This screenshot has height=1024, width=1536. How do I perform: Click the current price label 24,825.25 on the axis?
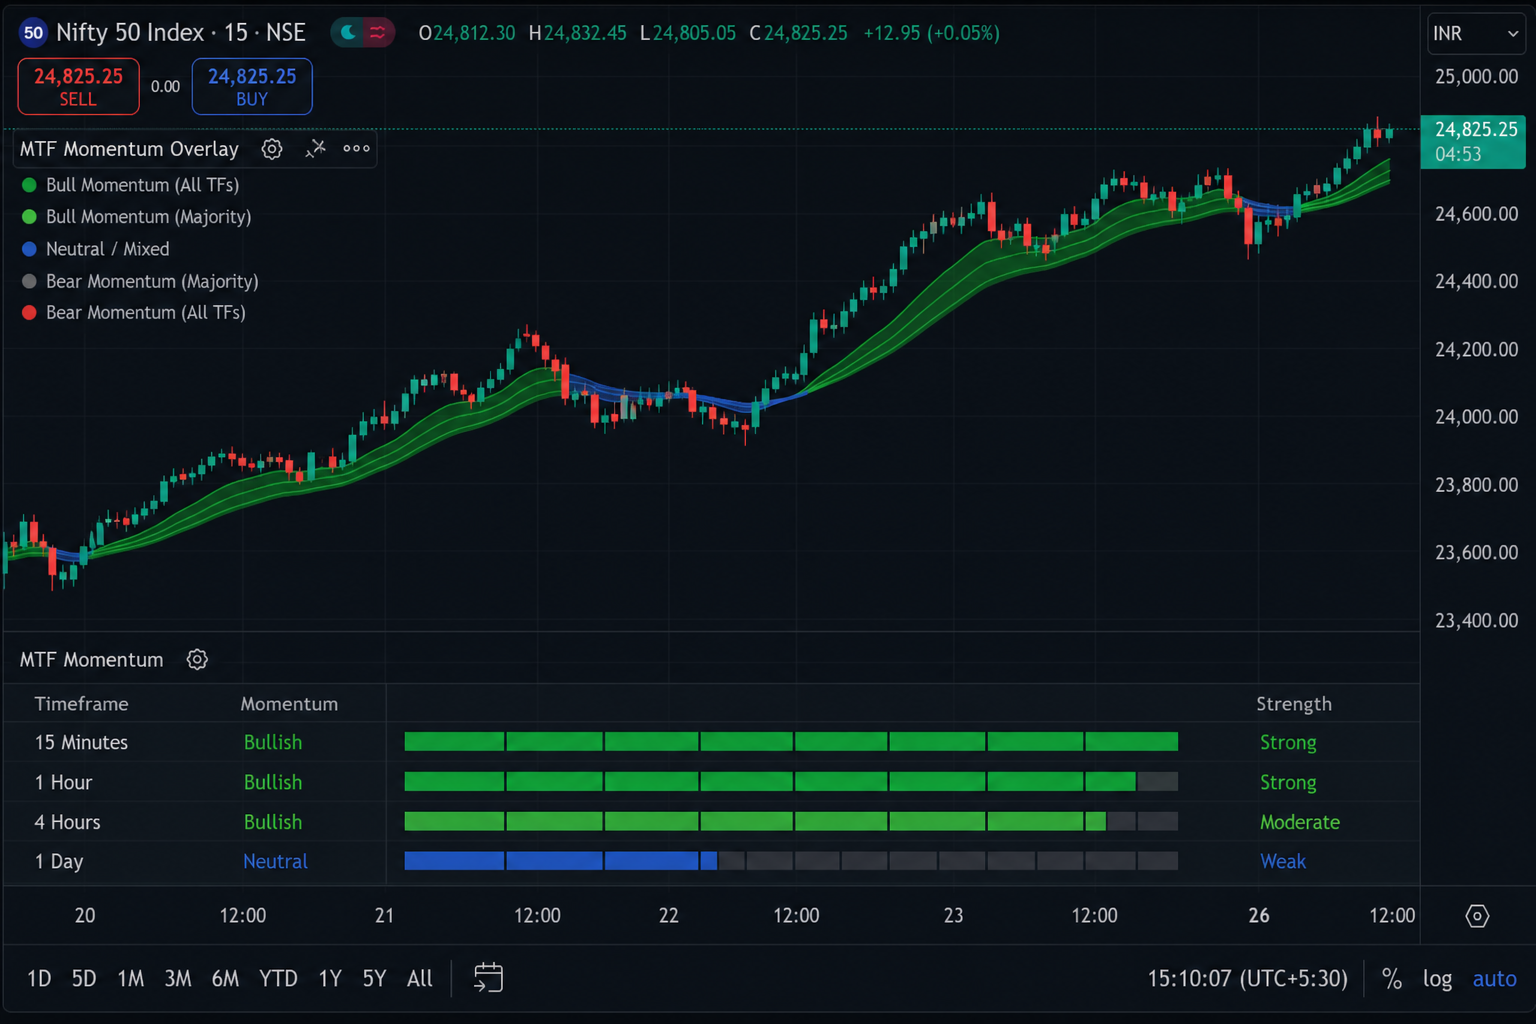click(1473, 142)
